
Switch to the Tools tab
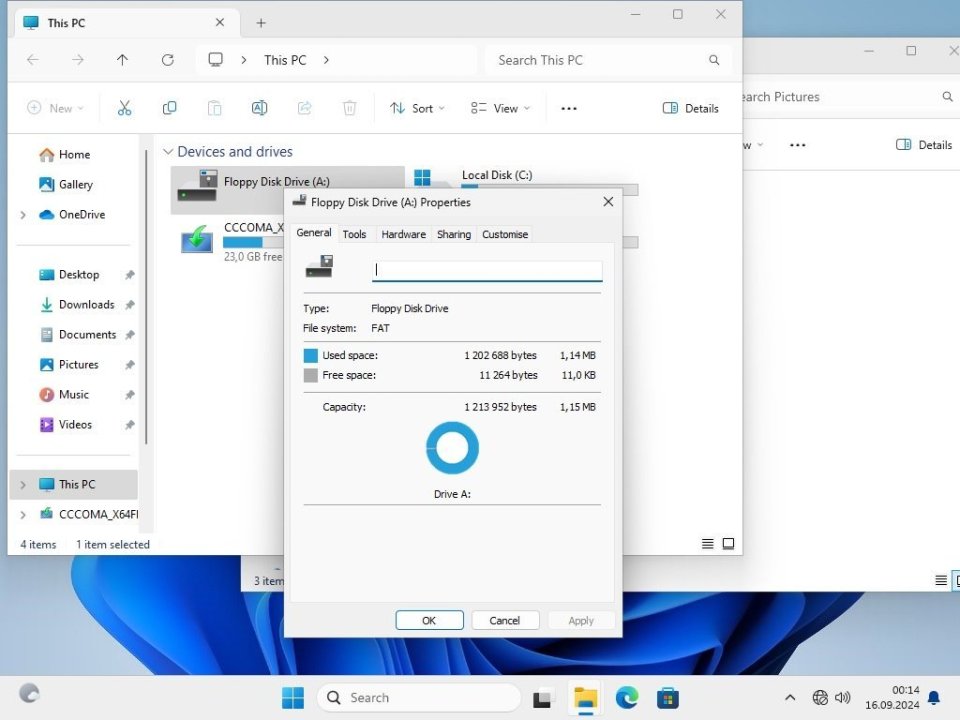354,234
